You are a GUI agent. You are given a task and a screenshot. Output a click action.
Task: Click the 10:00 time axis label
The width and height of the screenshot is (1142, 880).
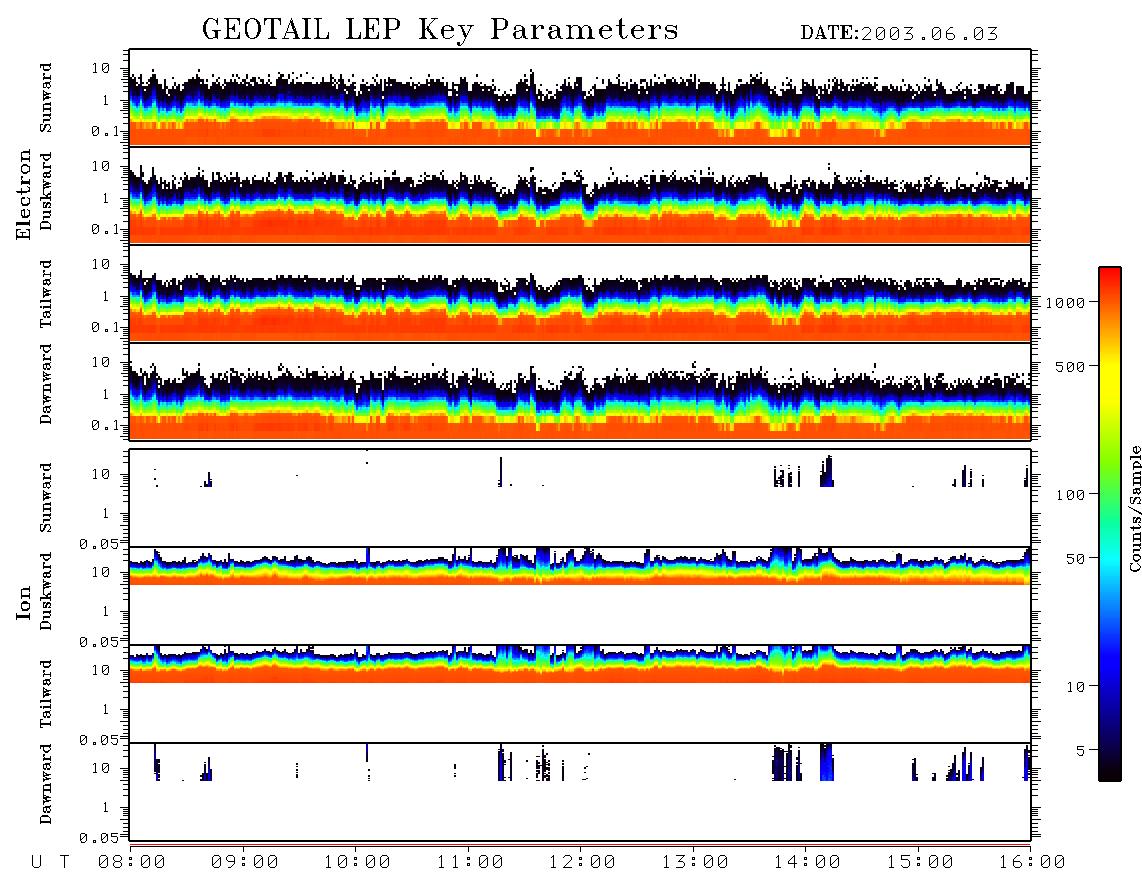pos(357,862)
